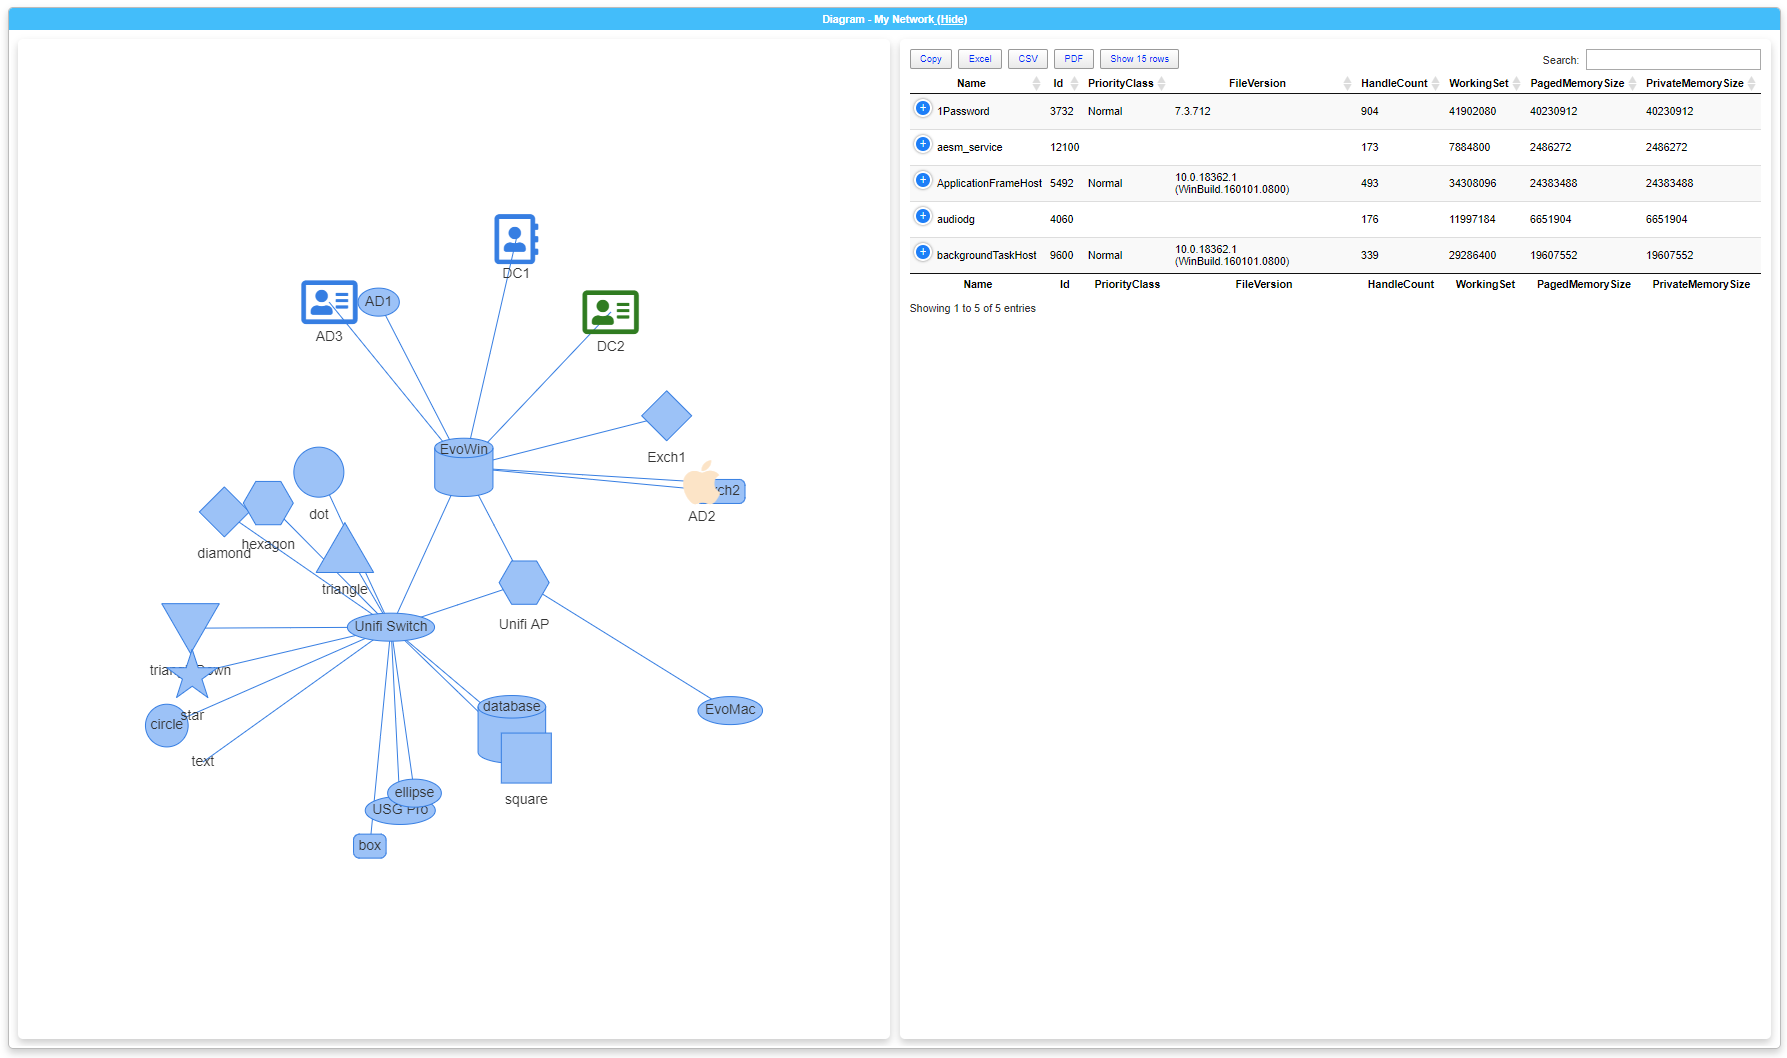Hide the diagram via the (Hide) link

(x=954, y=19)
